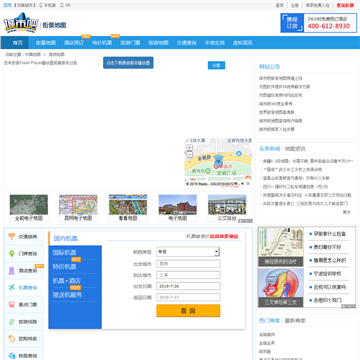Viewport: 360px width, 360px height.
Task: Open 旅游地图 in main navigation
Action: click(x=158, y=43)
